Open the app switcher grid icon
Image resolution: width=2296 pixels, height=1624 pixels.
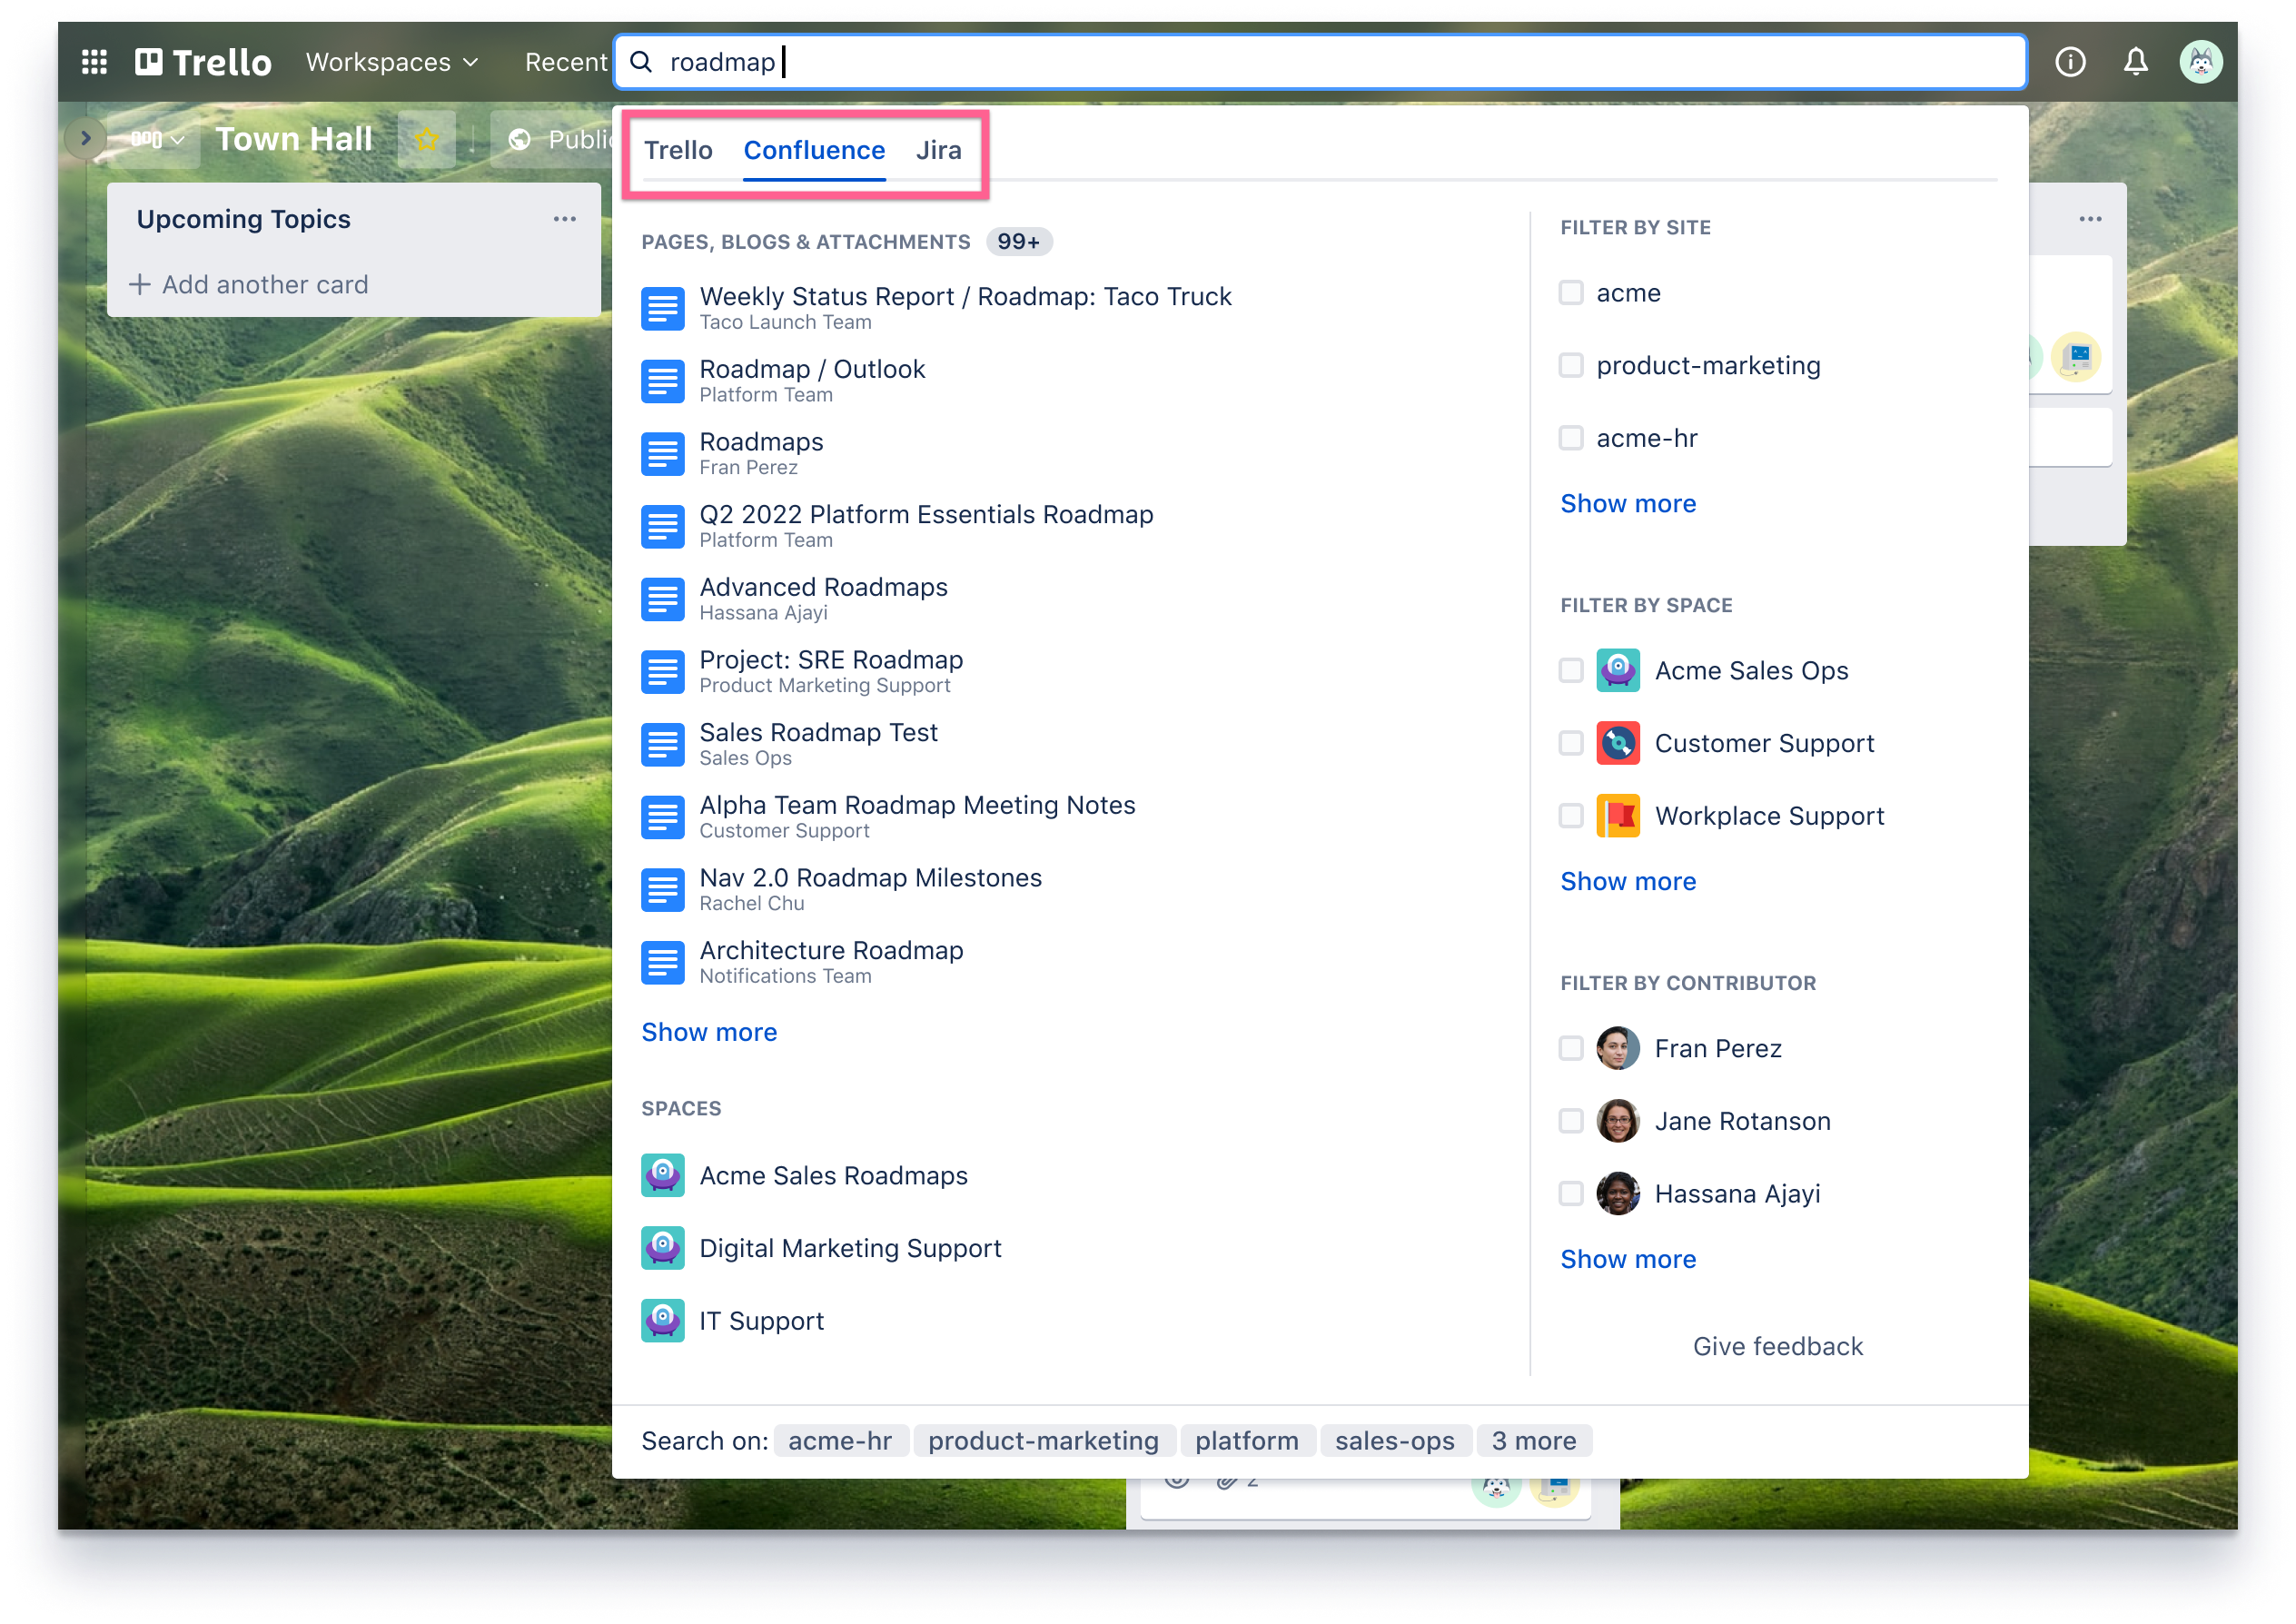[x=94, y=62]
